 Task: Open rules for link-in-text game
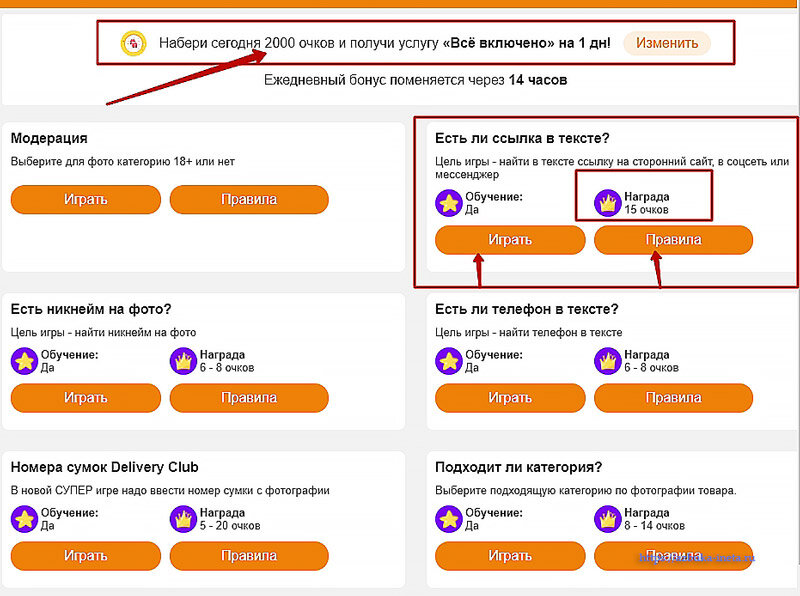click(x=673, y=239)
